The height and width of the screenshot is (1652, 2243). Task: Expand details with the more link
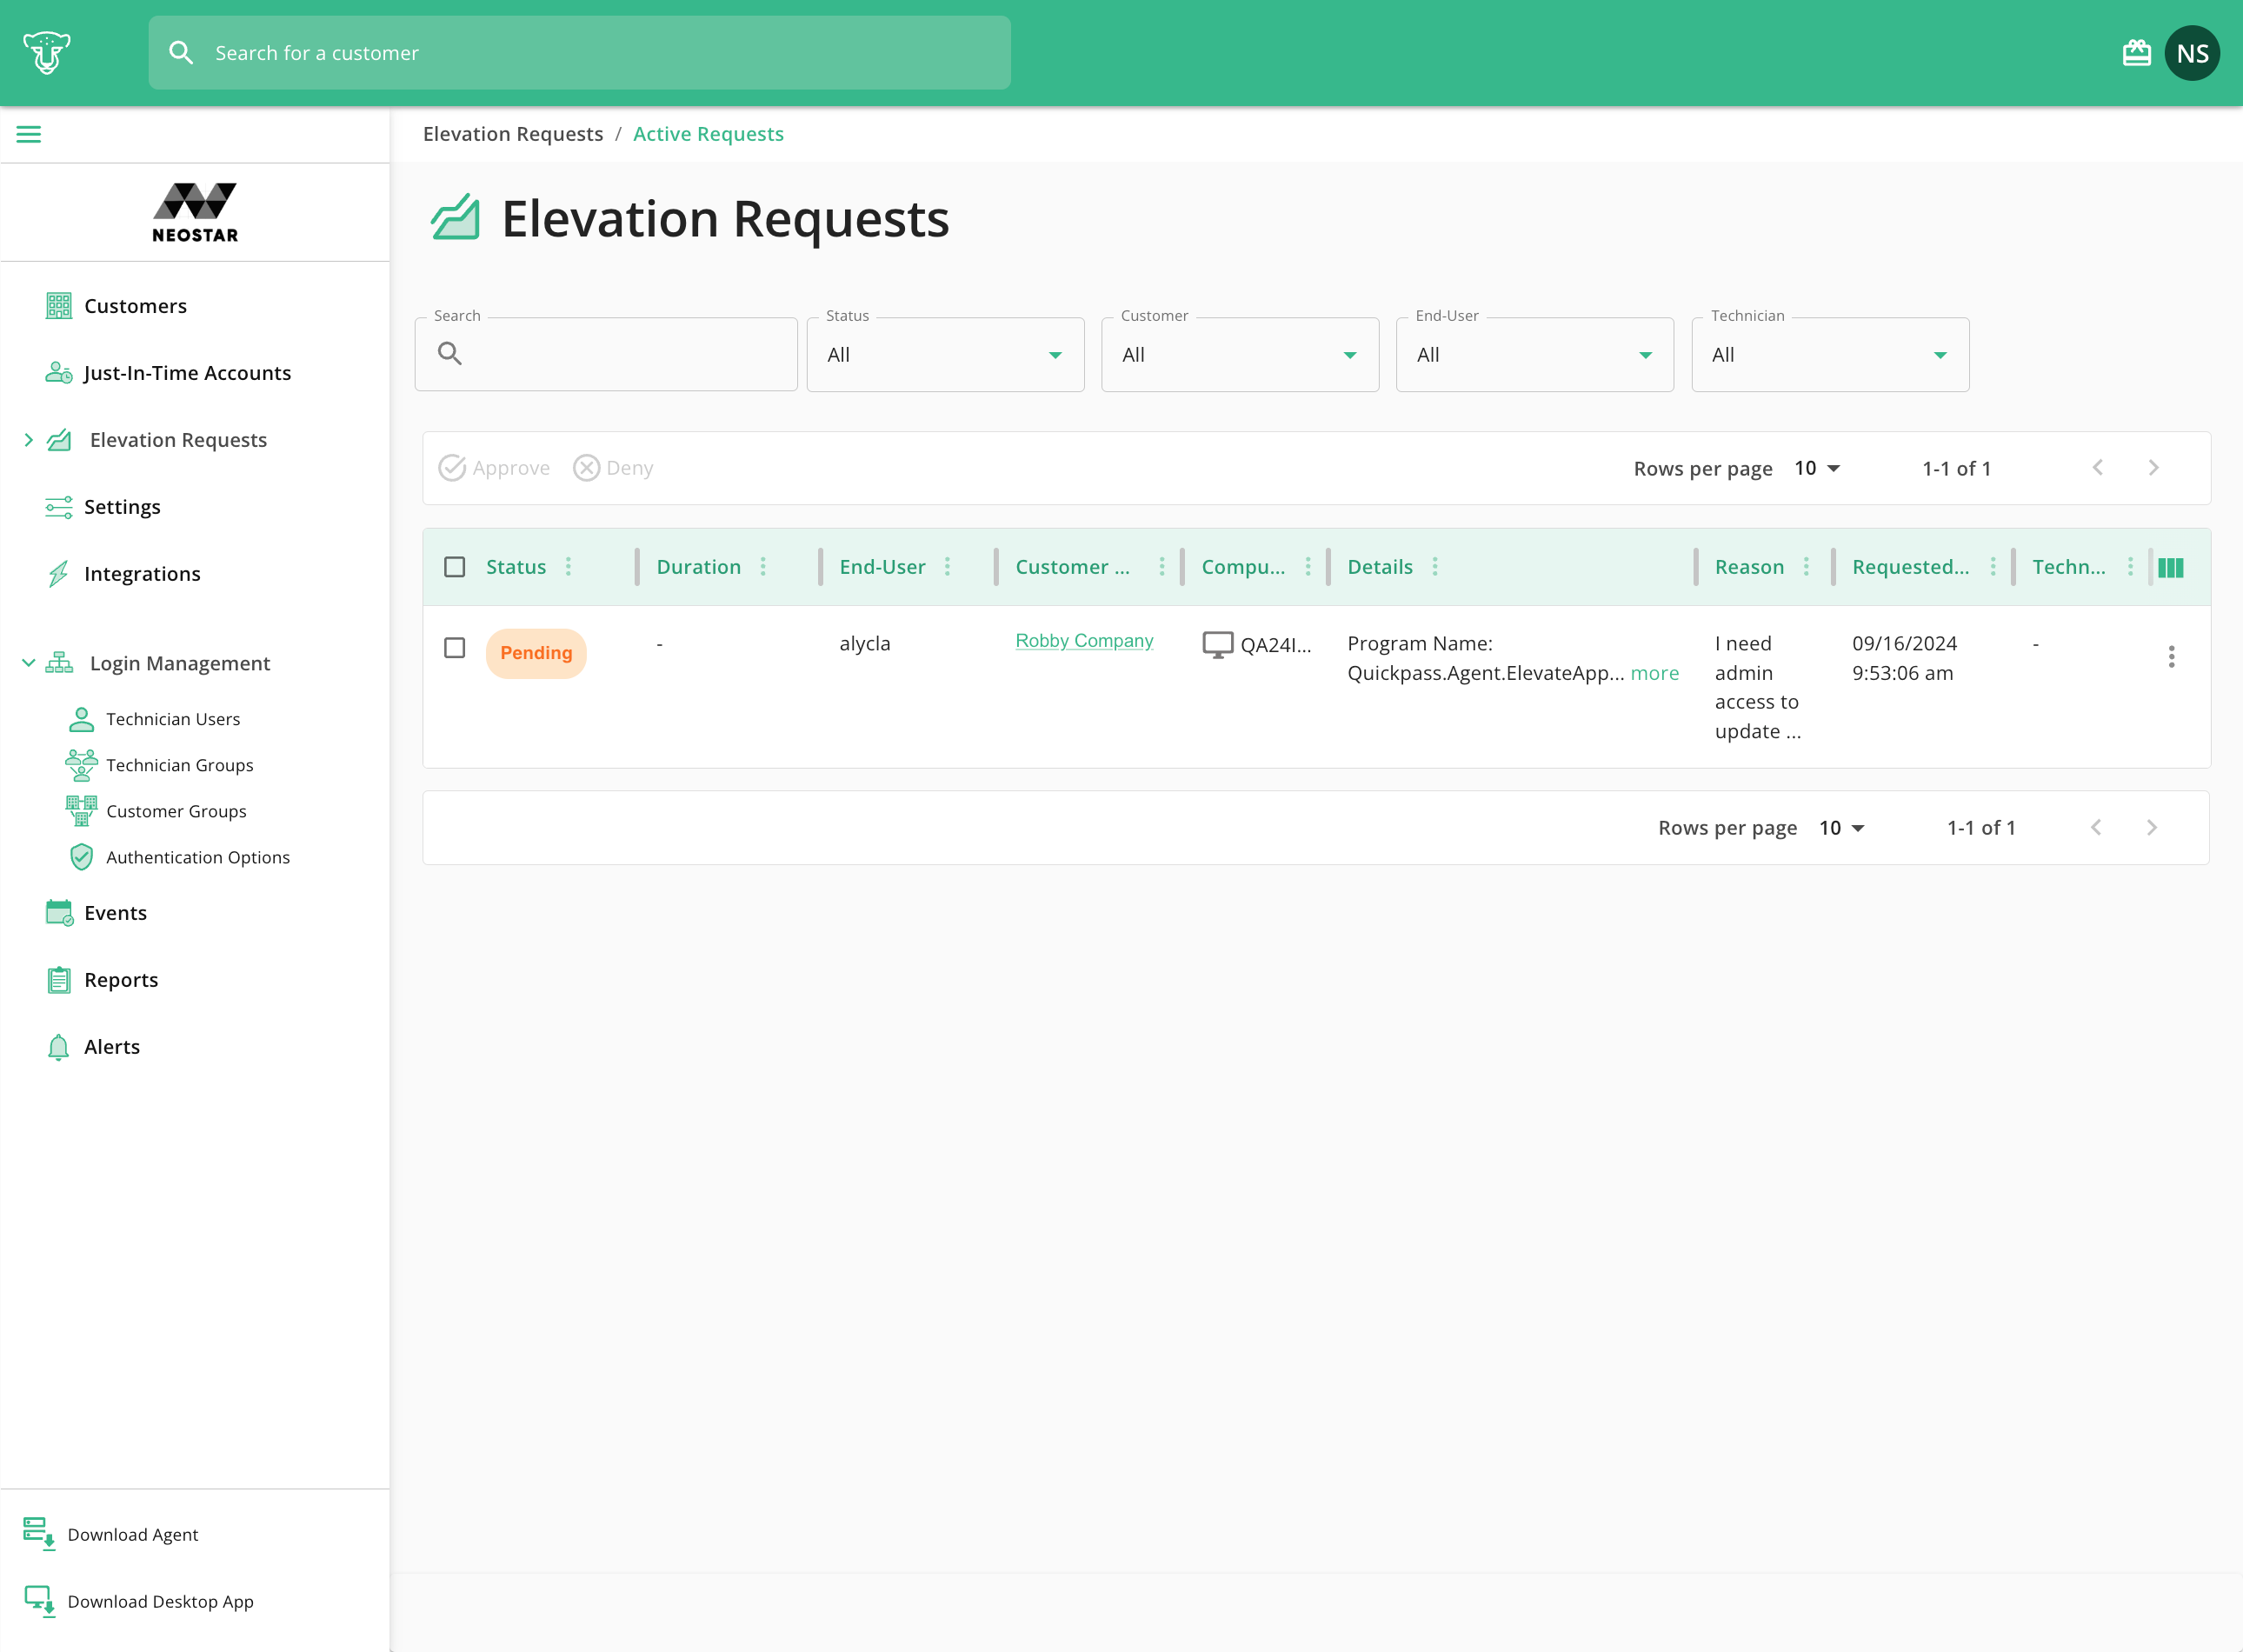(x=1654, y=673)
